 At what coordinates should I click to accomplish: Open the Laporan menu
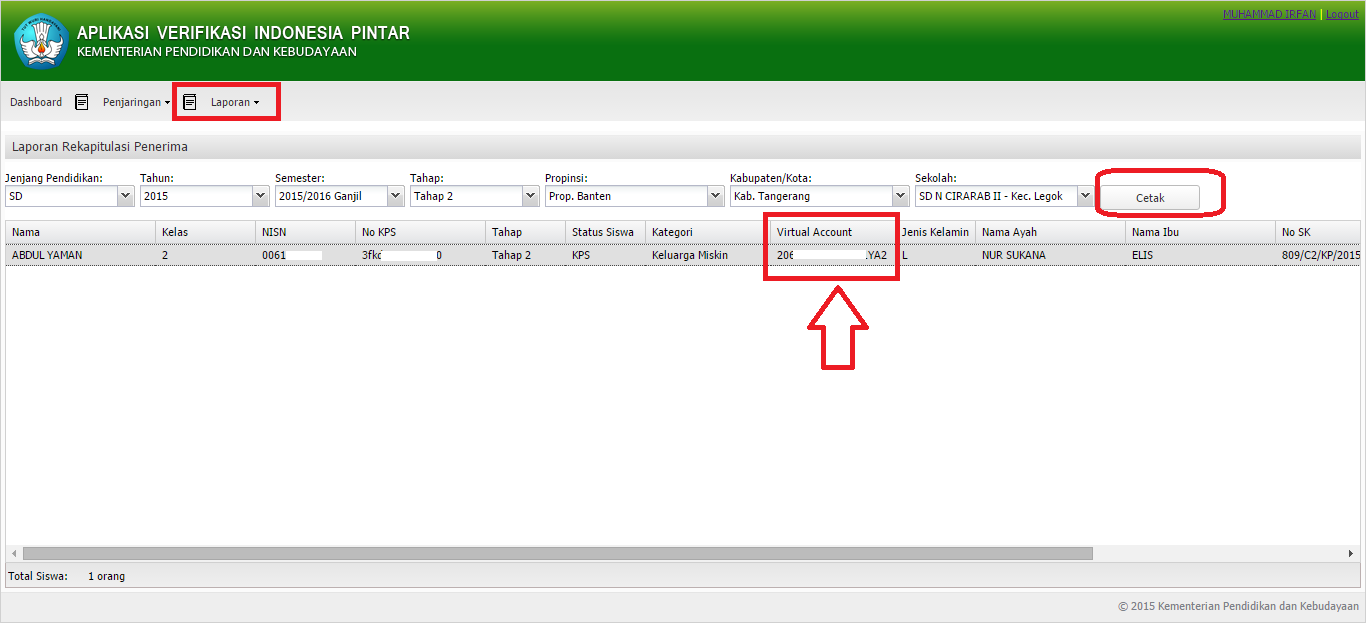tap(233, 101)
